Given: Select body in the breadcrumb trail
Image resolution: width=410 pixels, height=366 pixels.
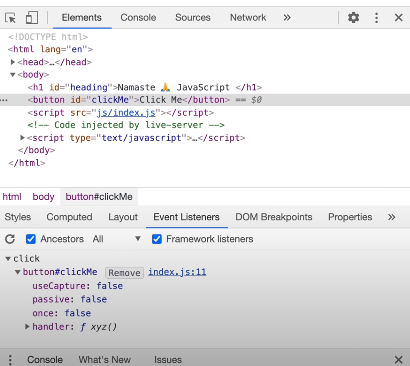Looking at the screenshot, I should [43, 197].
